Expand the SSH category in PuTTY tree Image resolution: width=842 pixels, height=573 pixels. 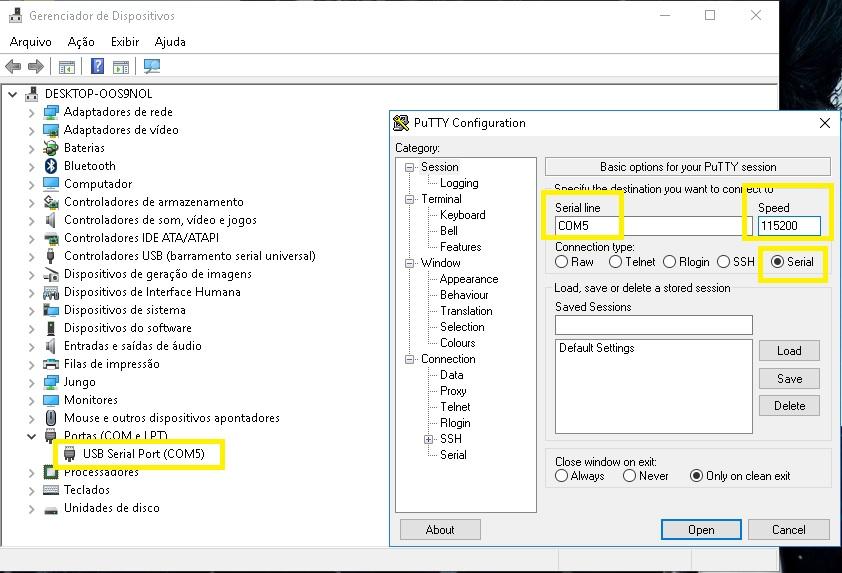coord(429,439)
